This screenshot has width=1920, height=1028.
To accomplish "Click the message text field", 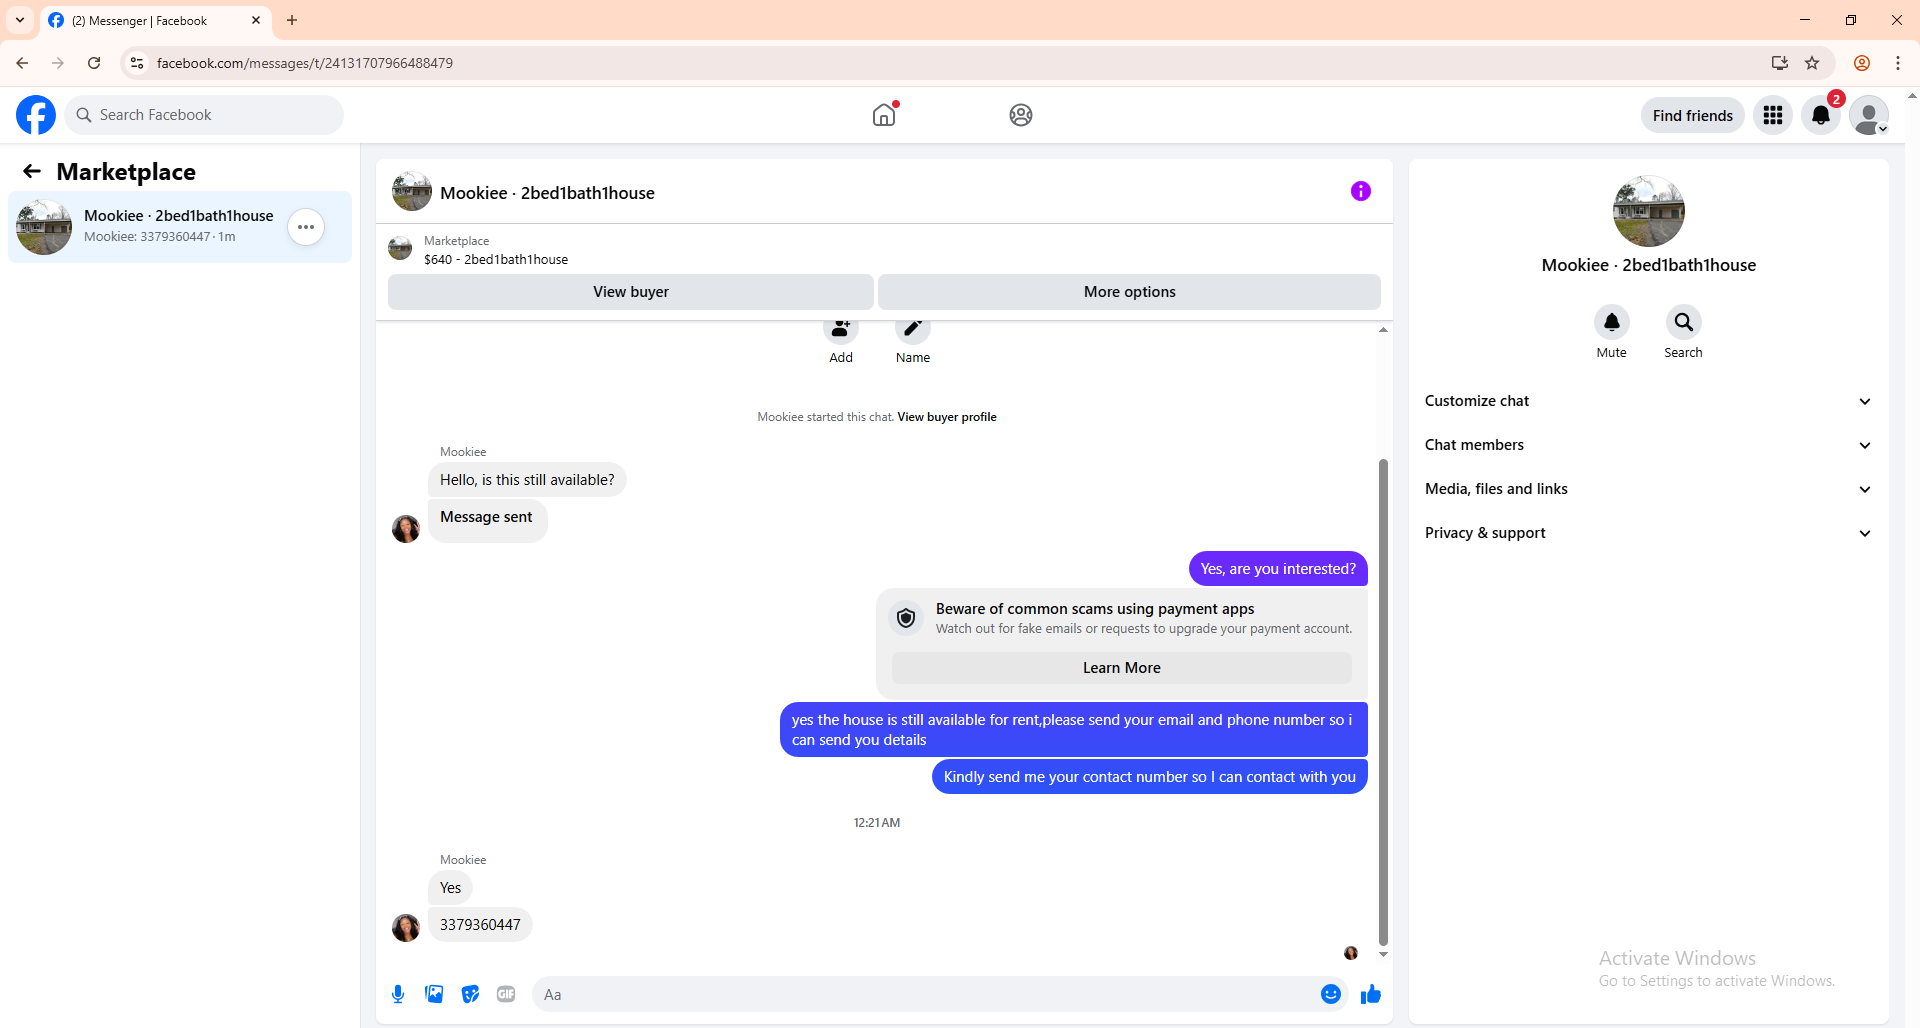I will [927, 994].
